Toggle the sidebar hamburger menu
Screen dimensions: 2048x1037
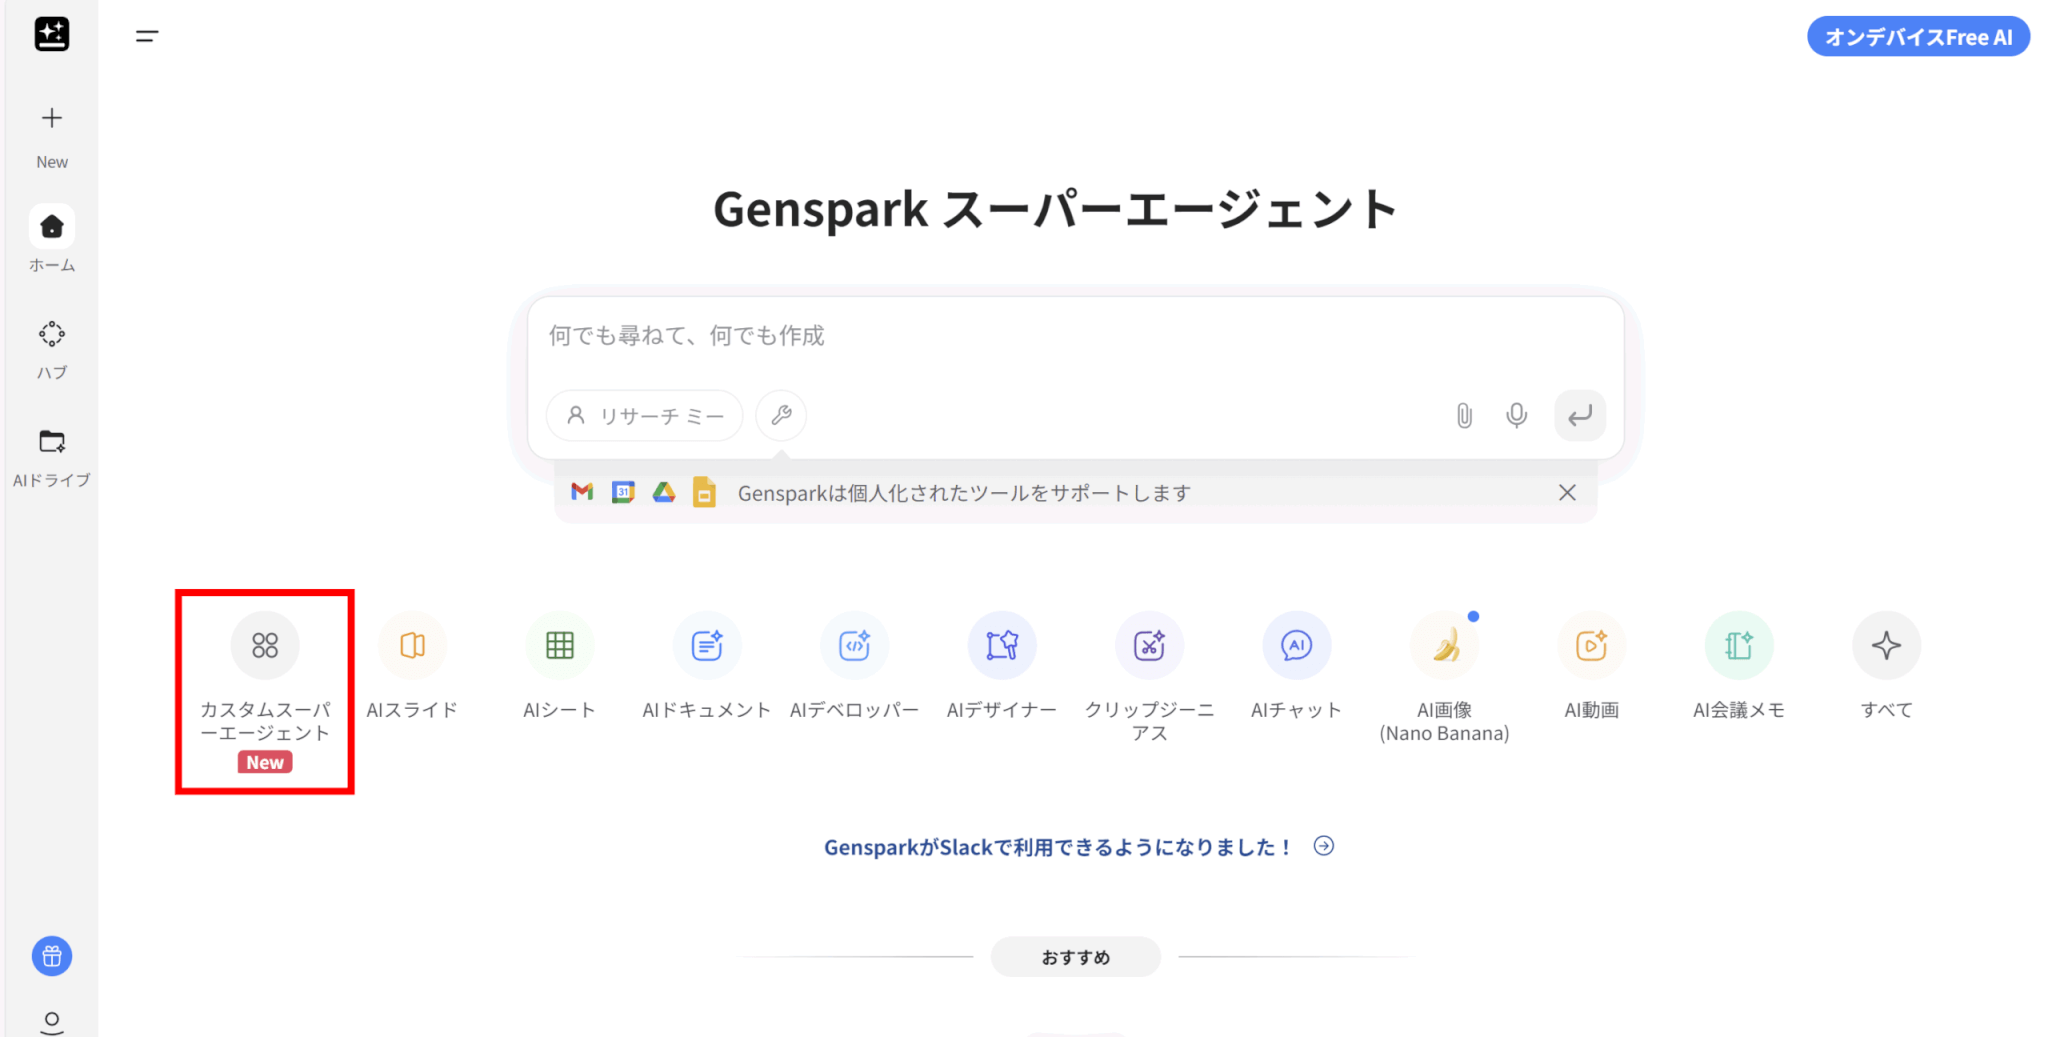click(147, 36)
